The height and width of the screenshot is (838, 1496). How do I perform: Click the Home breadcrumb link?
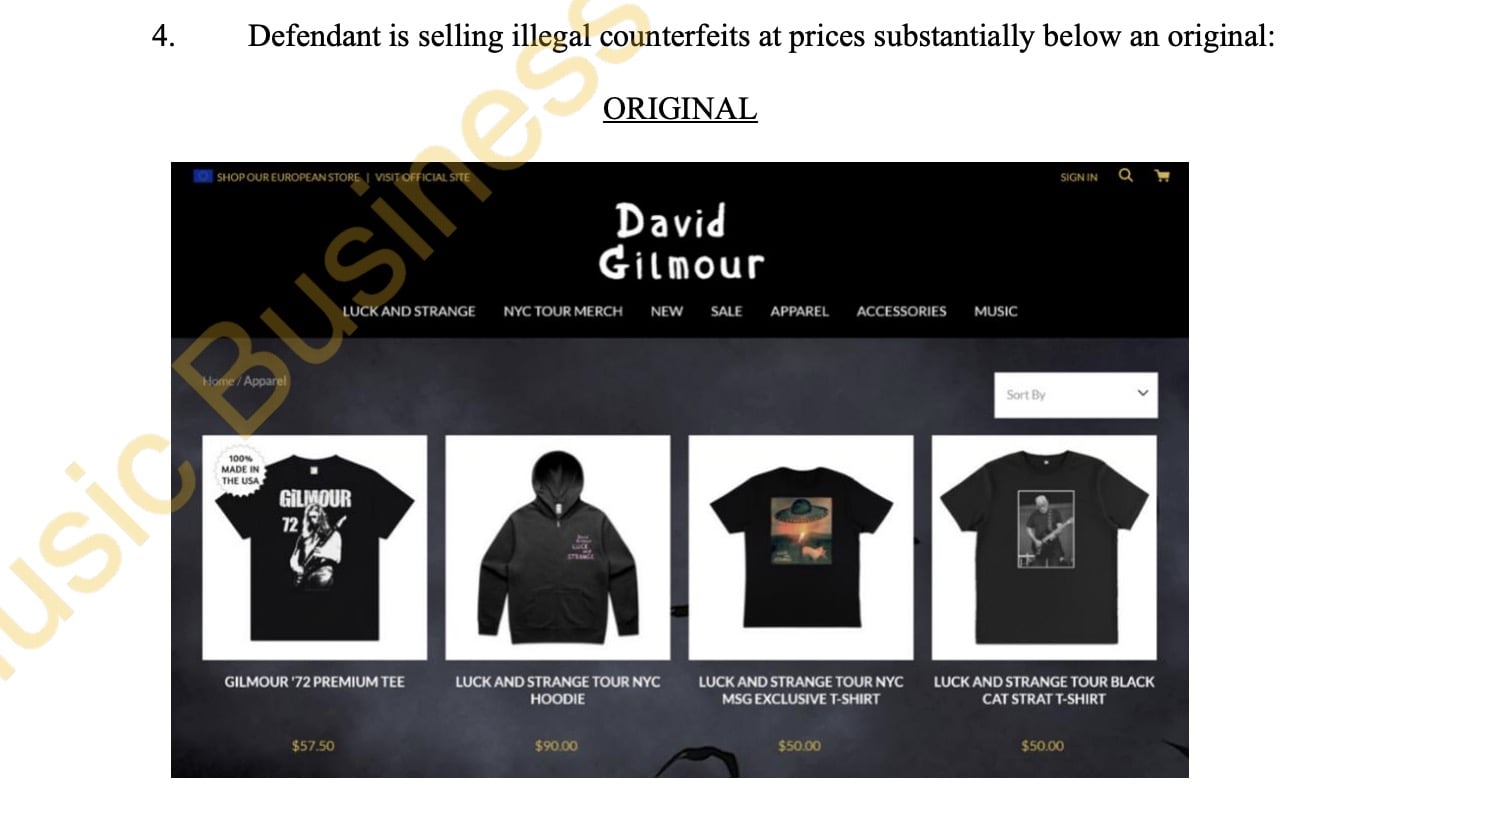pos(218,381)
